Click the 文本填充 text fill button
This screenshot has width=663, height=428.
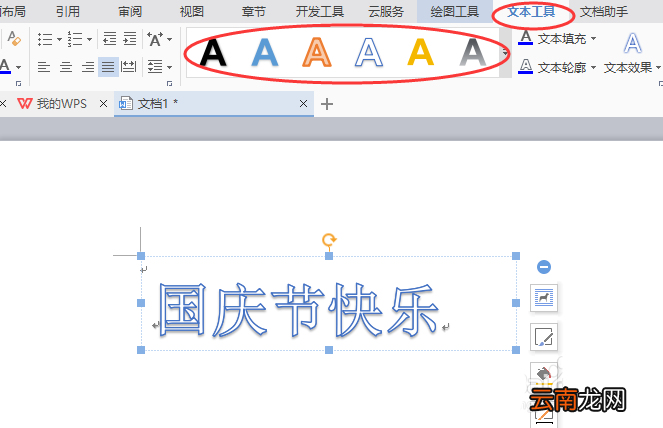pyautogui.click(x=552, y=38)
